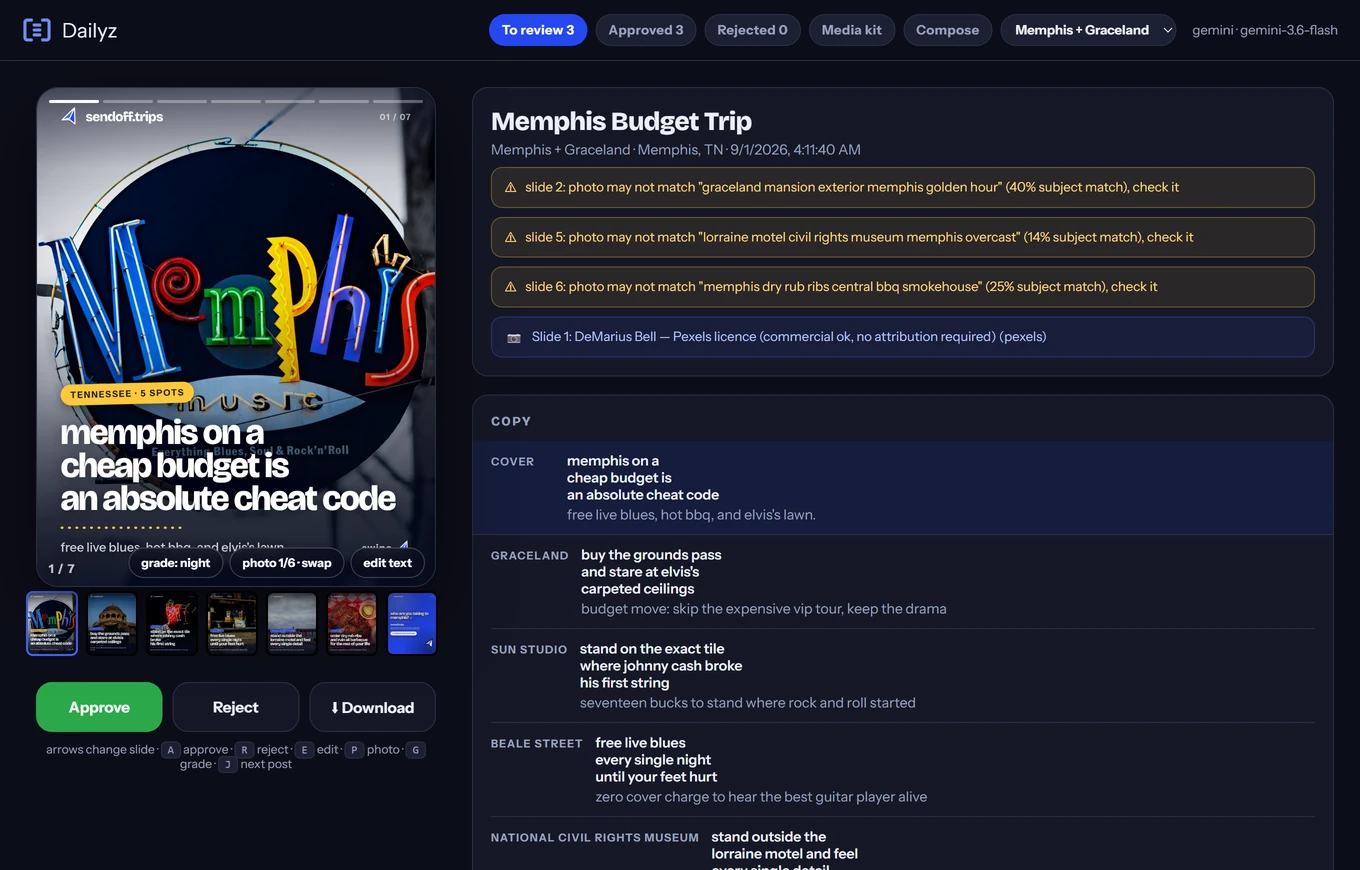Click the swipe arrow icon on slide preview
The image size is (1360, 870).
pos(404,547)
